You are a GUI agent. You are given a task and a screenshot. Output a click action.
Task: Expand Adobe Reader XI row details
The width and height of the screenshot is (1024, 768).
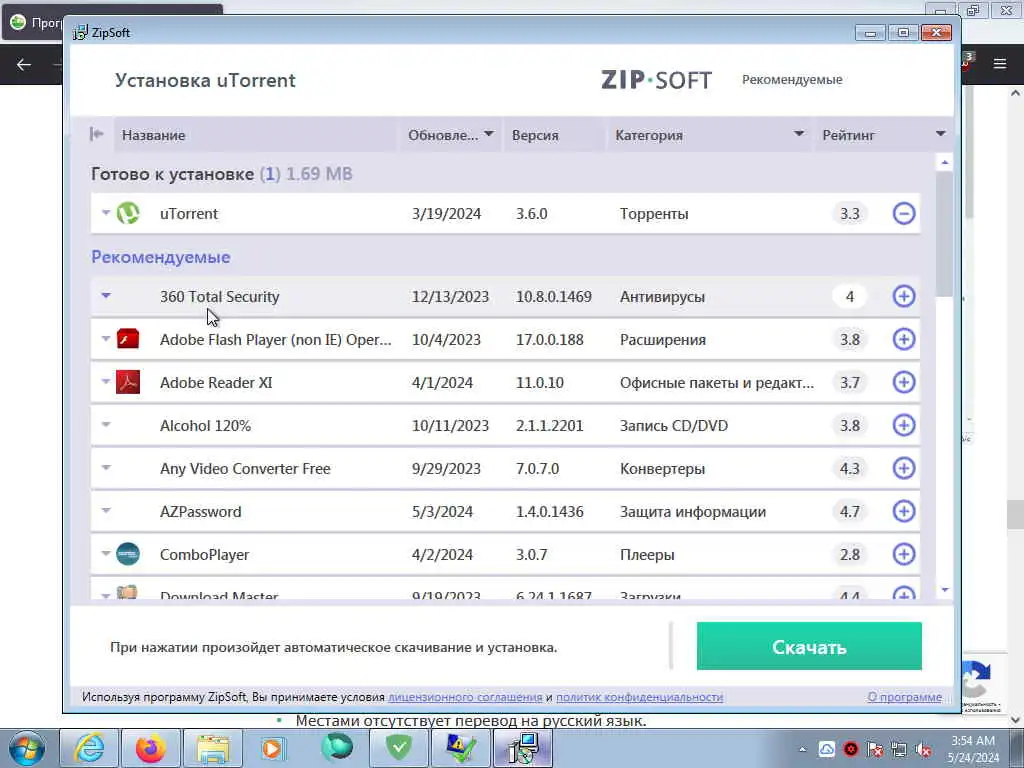[x=106, y=381]
